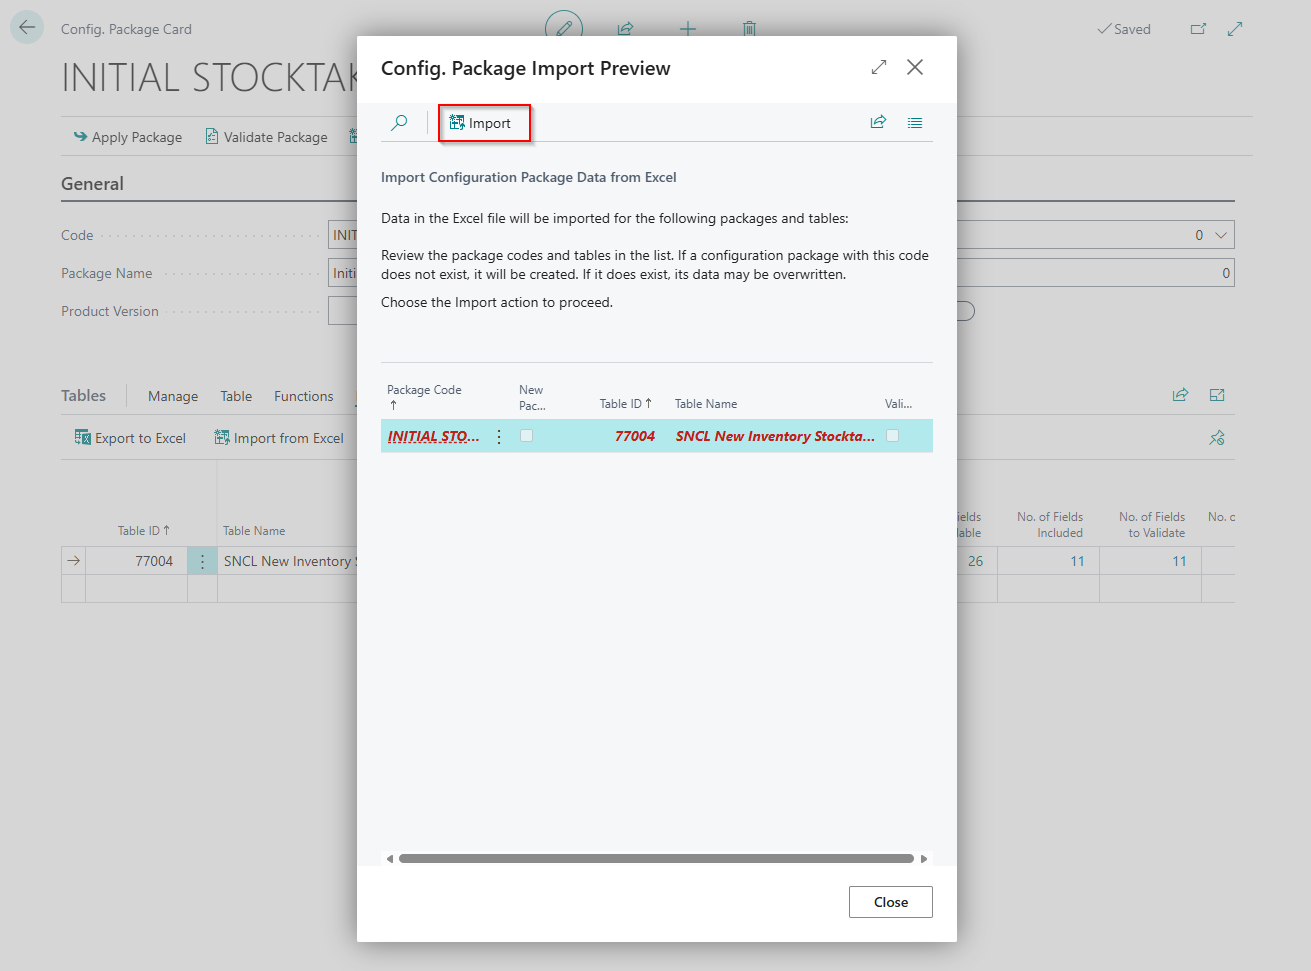The image size is (1311, 971).
Task: Sort the background Tables list by Table ID header
Action: click(x=144, y=531)
